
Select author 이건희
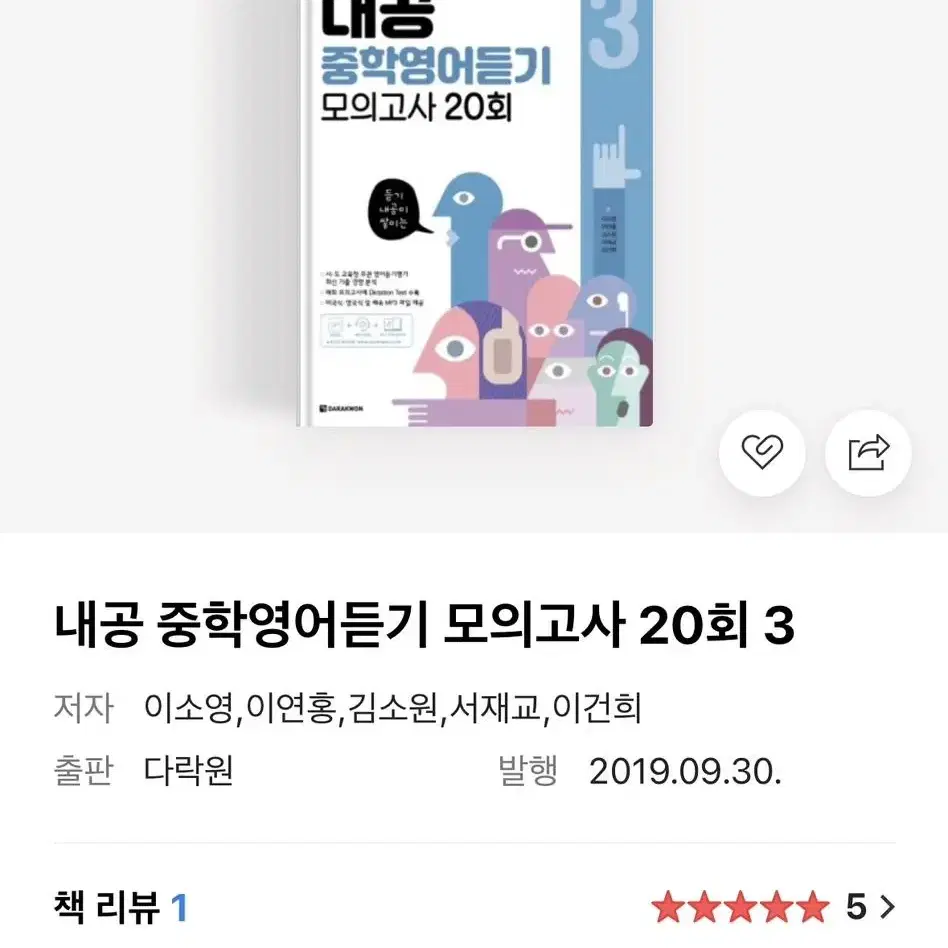(x=597, y=707)
